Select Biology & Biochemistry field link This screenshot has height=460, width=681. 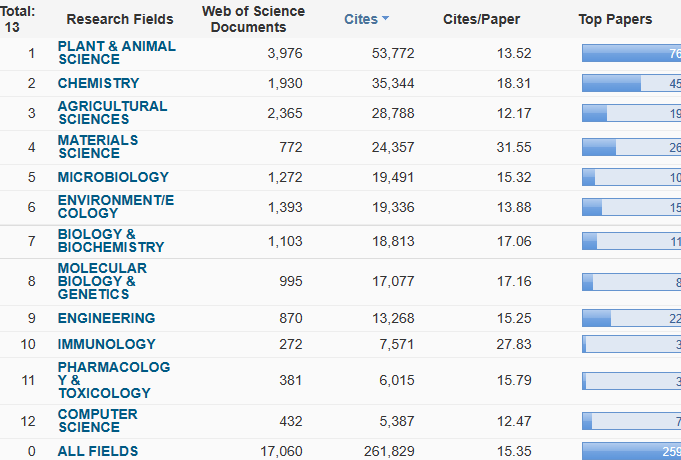tap(110, 240)
